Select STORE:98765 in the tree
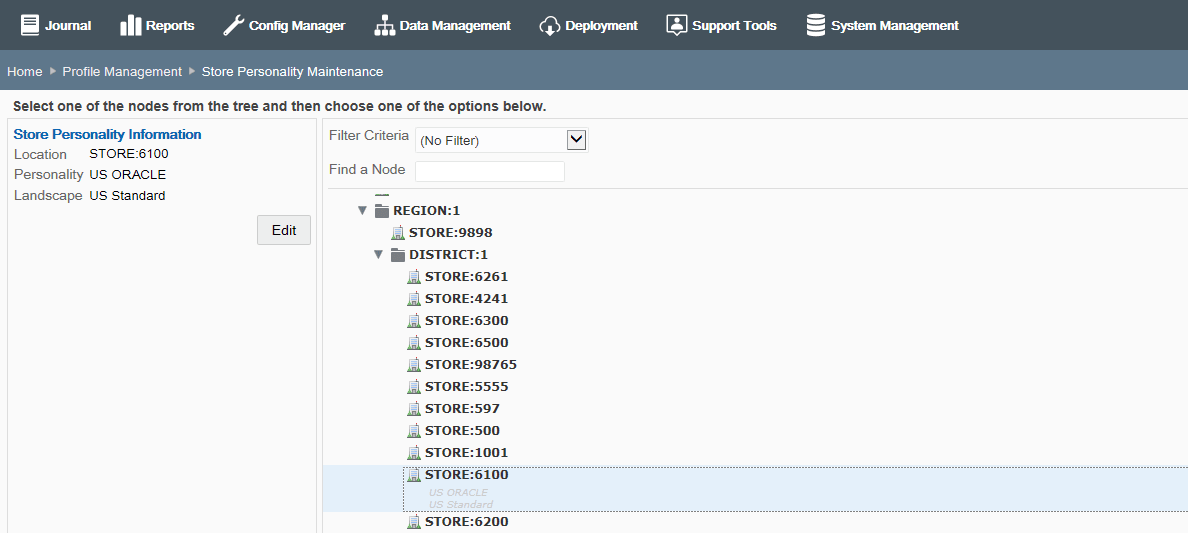The width and height of the screenshot is (1188, 533). (471, 365)
